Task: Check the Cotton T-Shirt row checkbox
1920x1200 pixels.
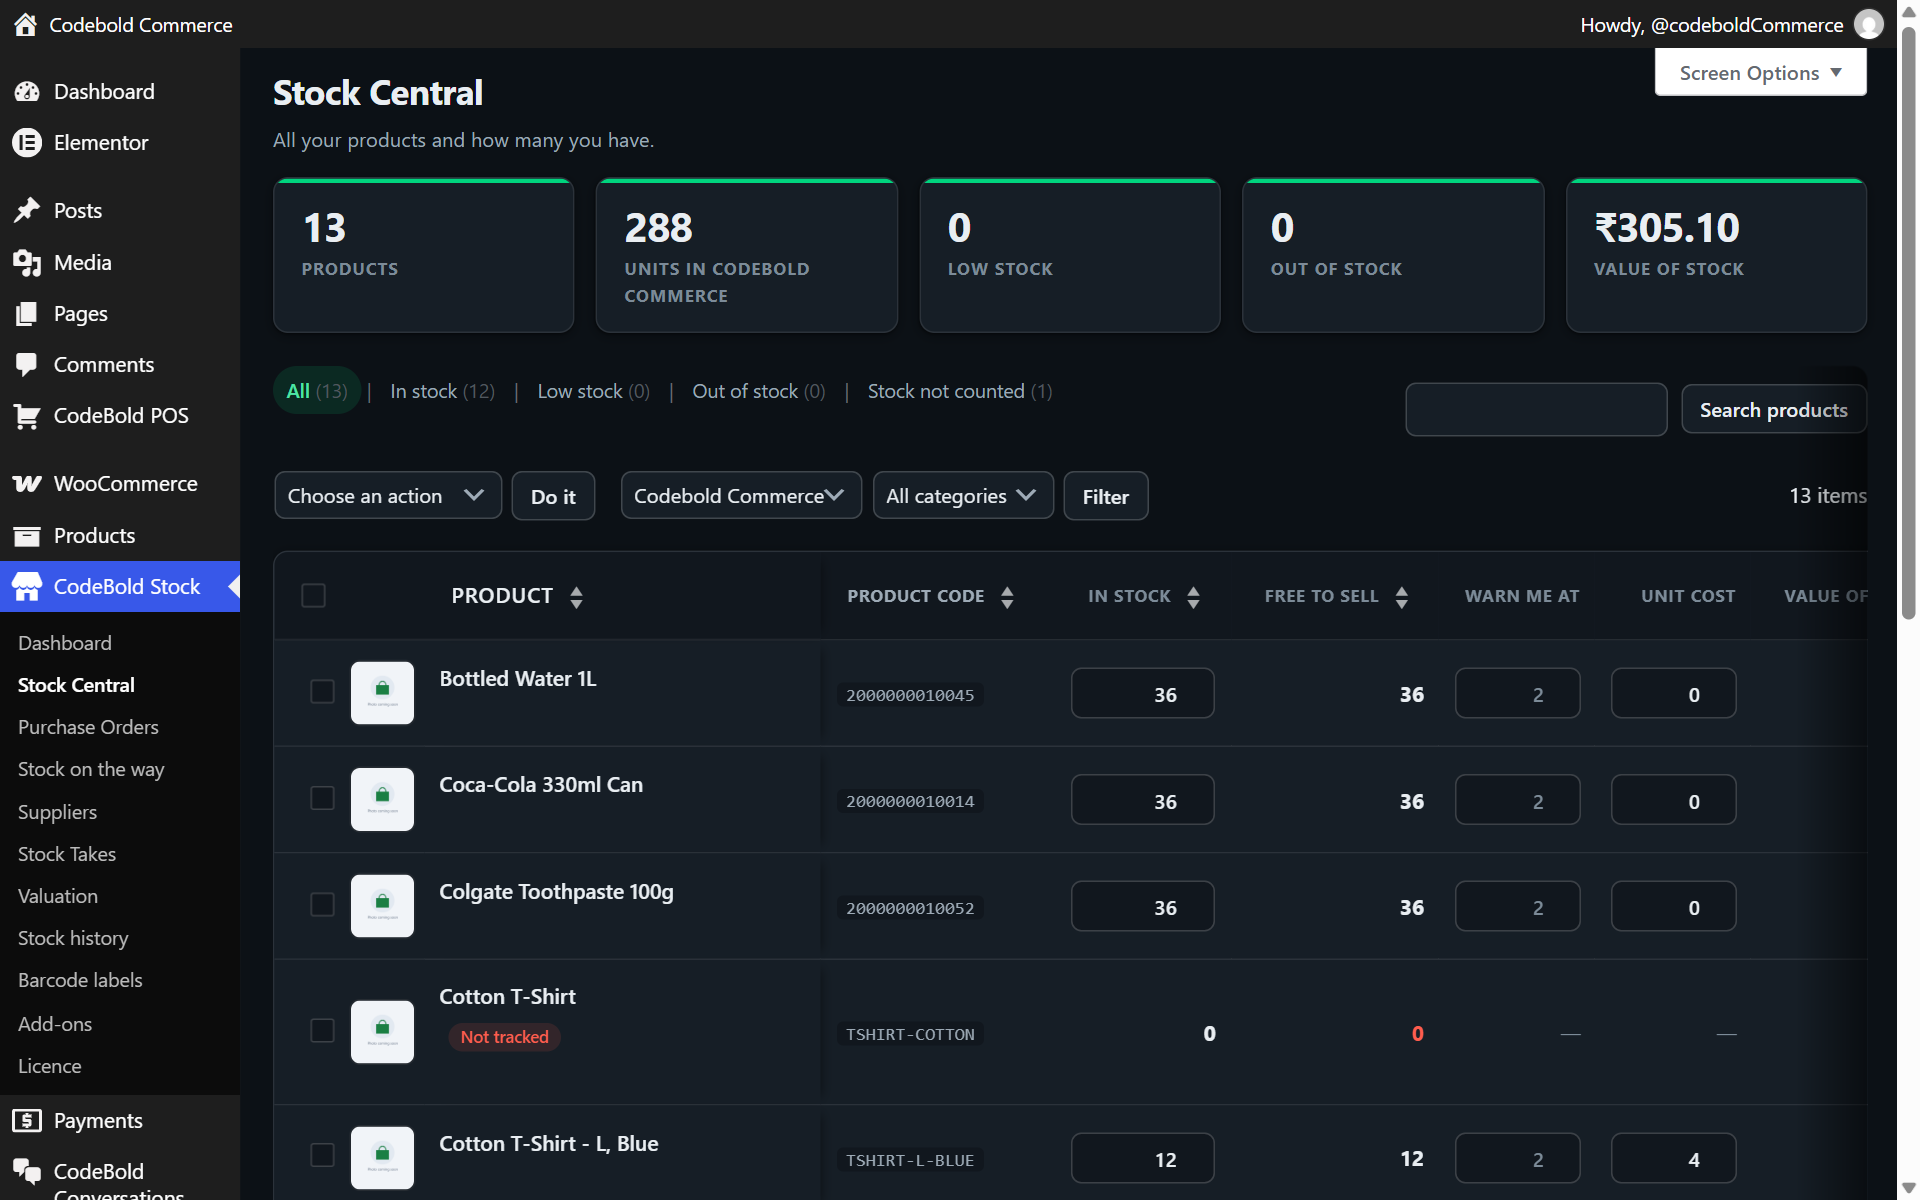Action: 322,1030
